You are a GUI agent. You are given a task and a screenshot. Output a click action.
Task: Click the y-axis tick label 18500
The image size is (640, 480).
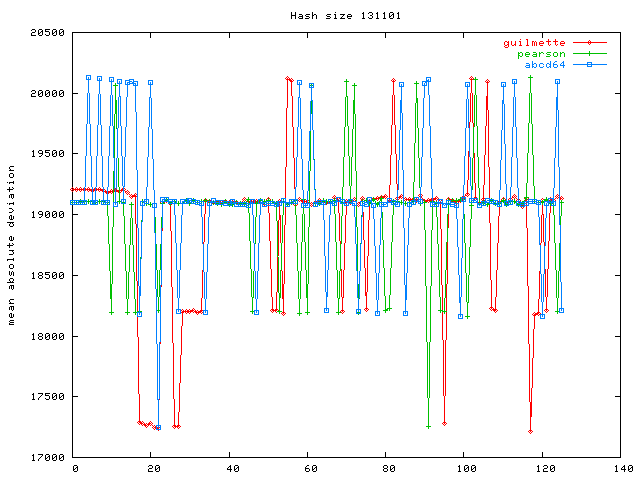(48, 276)
